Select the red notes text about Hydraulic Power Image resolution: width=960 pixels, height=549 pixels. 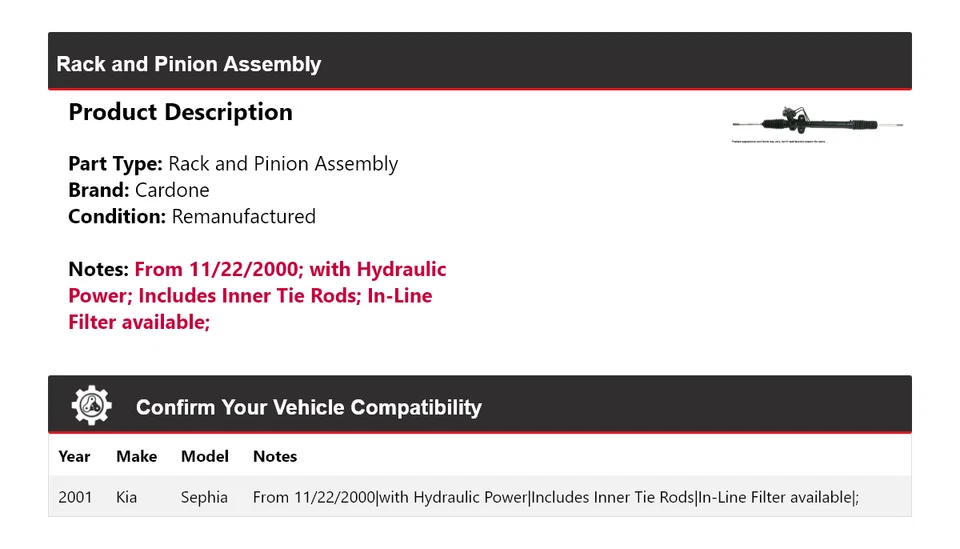tap(257, 296)
